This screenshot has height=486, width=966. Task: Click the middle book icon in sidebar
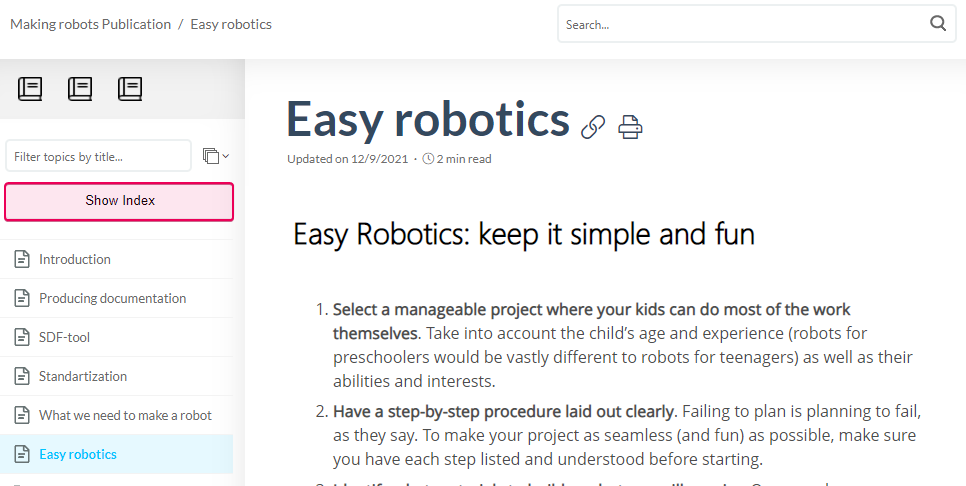(x=80, y=89)
